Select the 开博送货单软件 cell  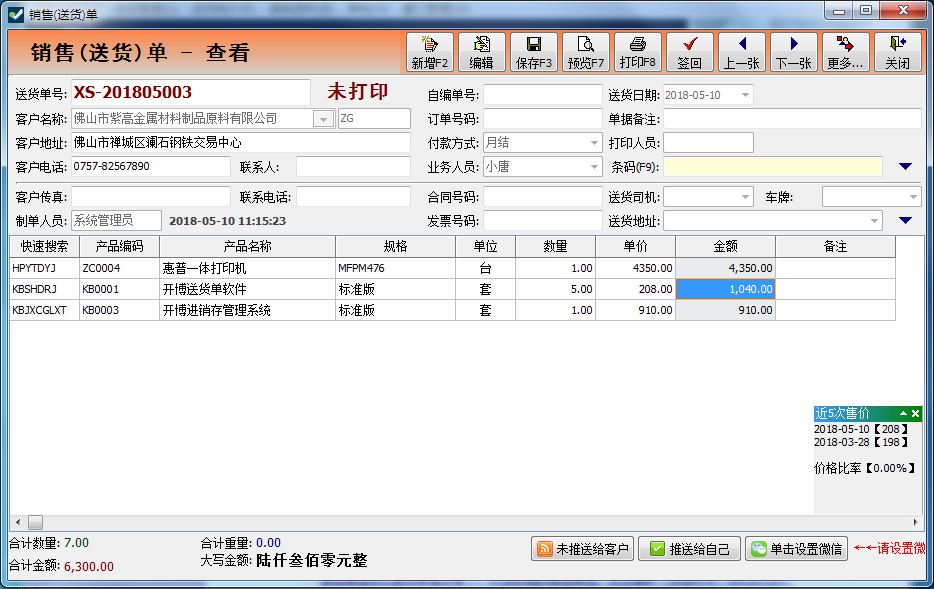(x=247, y=289)
